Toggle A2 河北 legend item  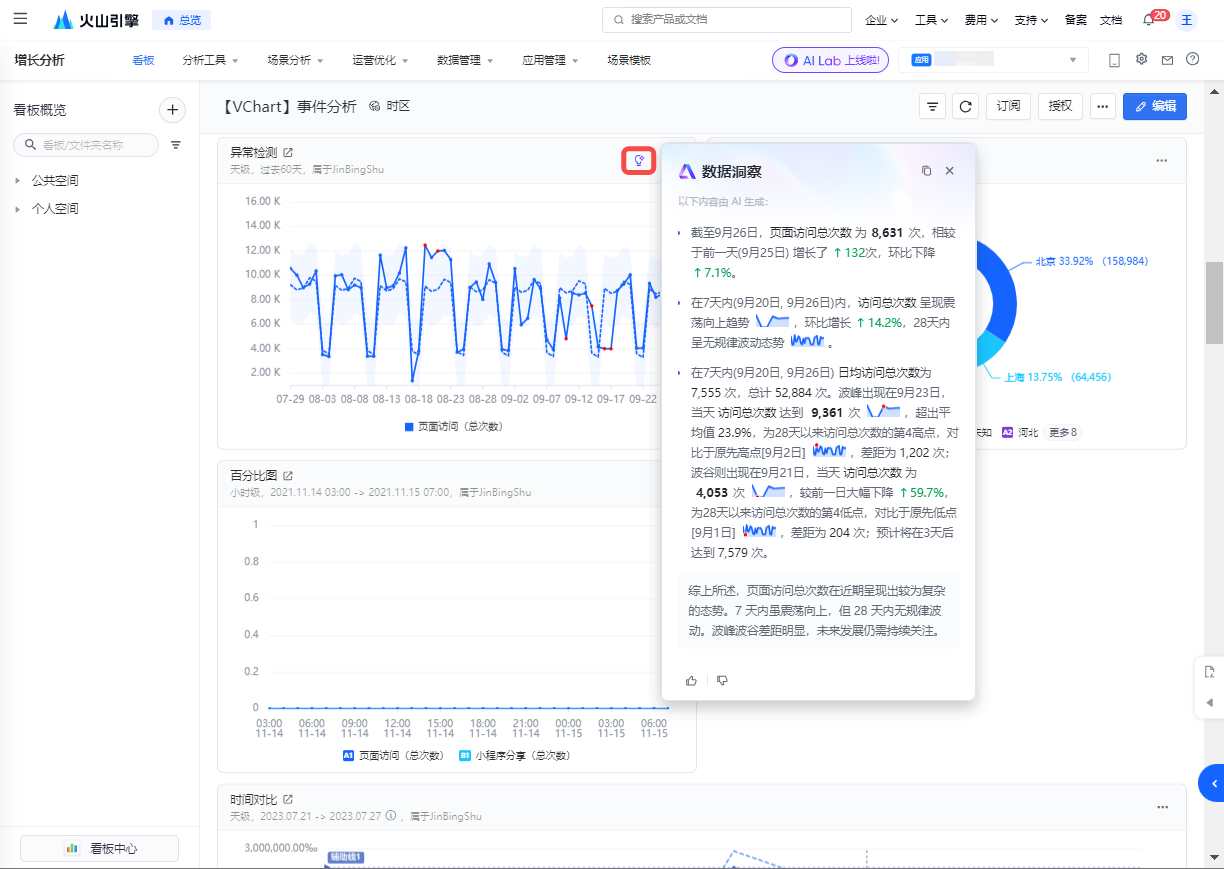(1020, 433)
